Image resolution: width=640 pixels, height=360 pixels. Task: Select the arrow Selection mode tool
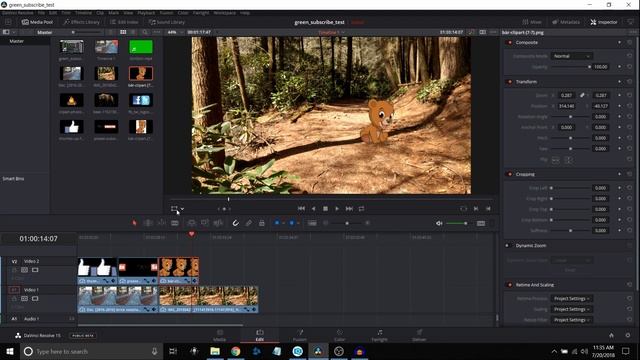134,223
